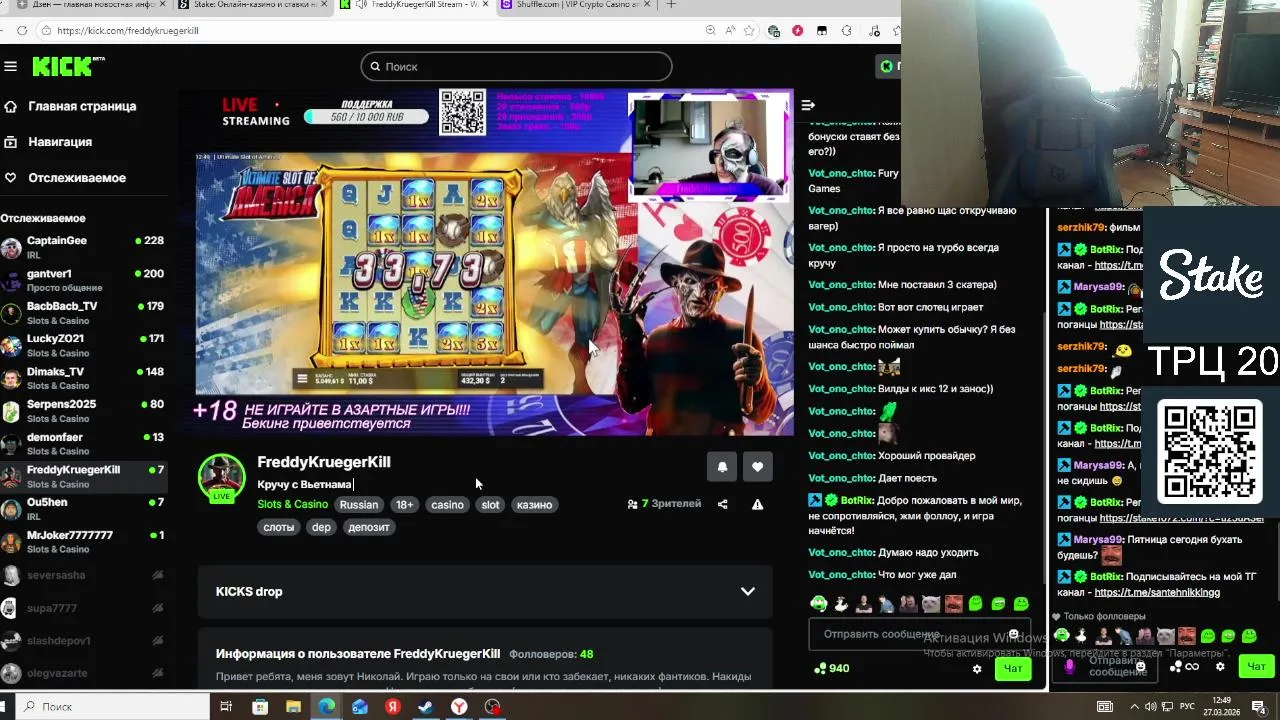Open offline seversasha channel

click(x=84, y=575)
